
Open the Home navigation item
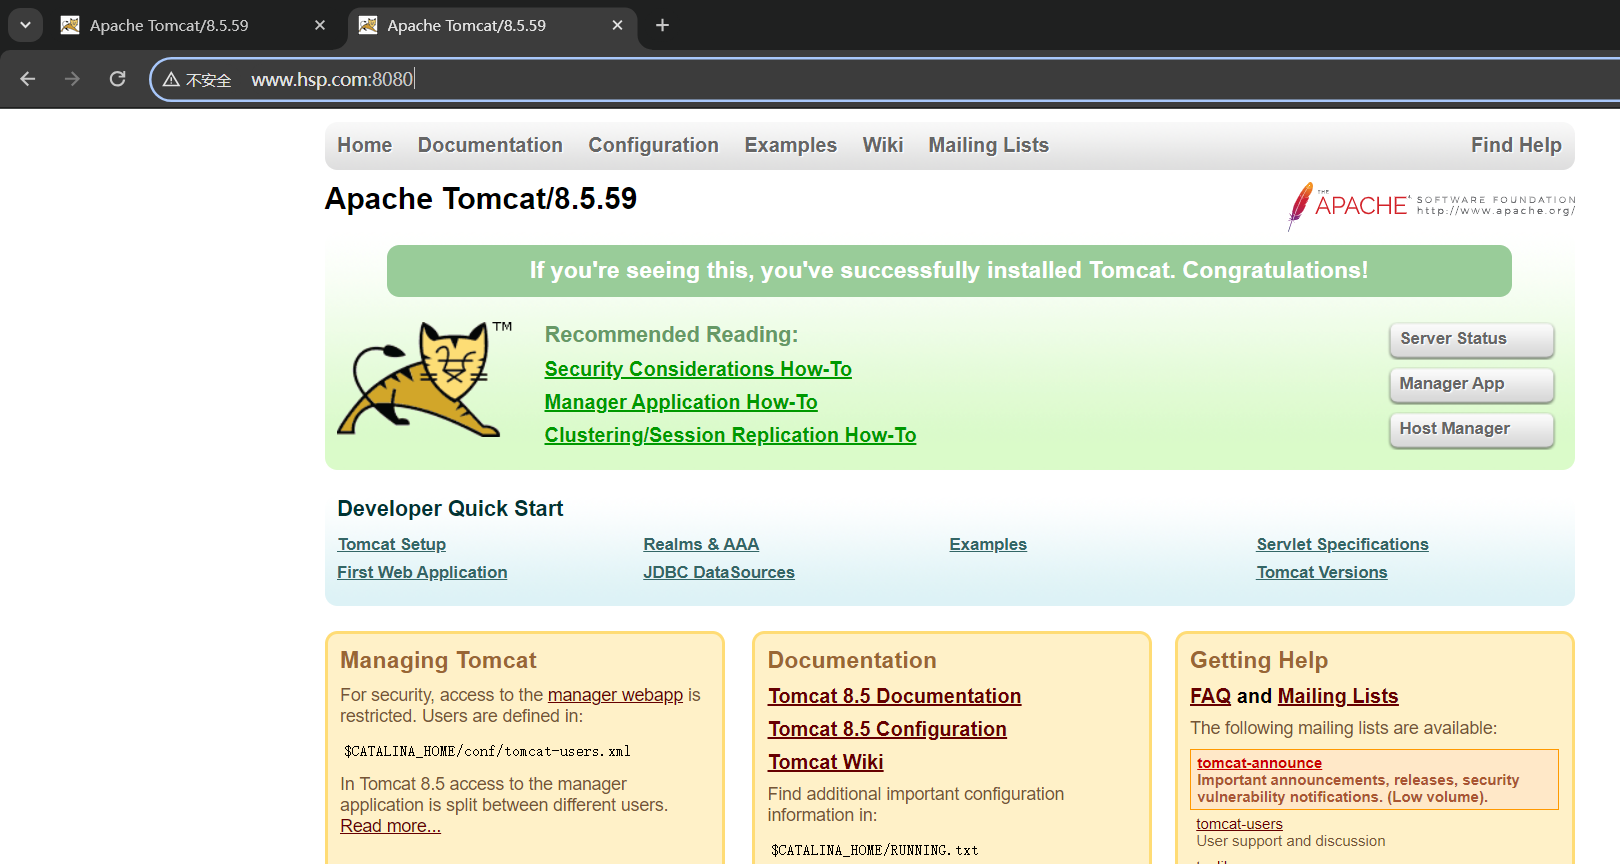click(x=365, y=145)
